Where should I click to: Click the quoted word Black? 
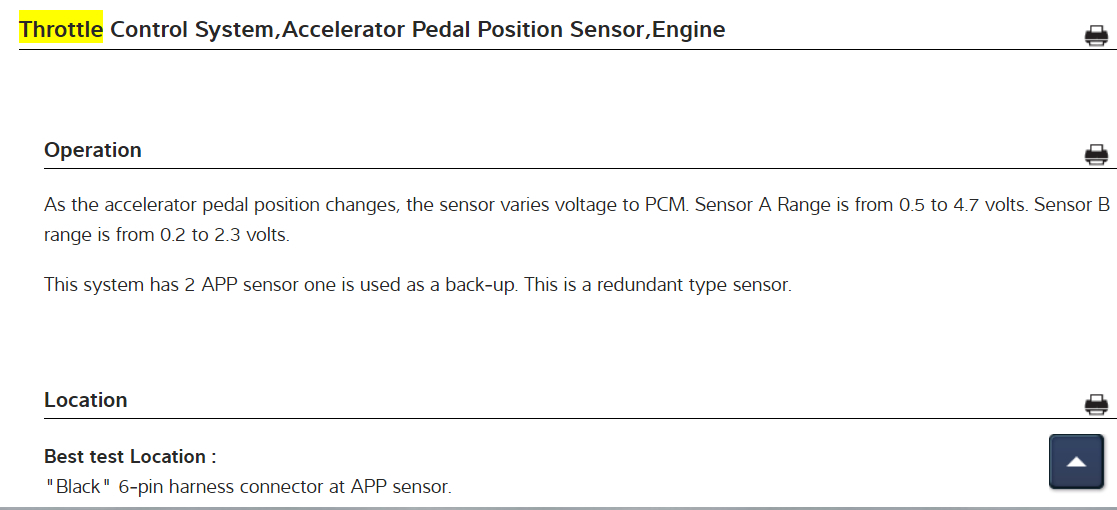[x=79, y=488]
